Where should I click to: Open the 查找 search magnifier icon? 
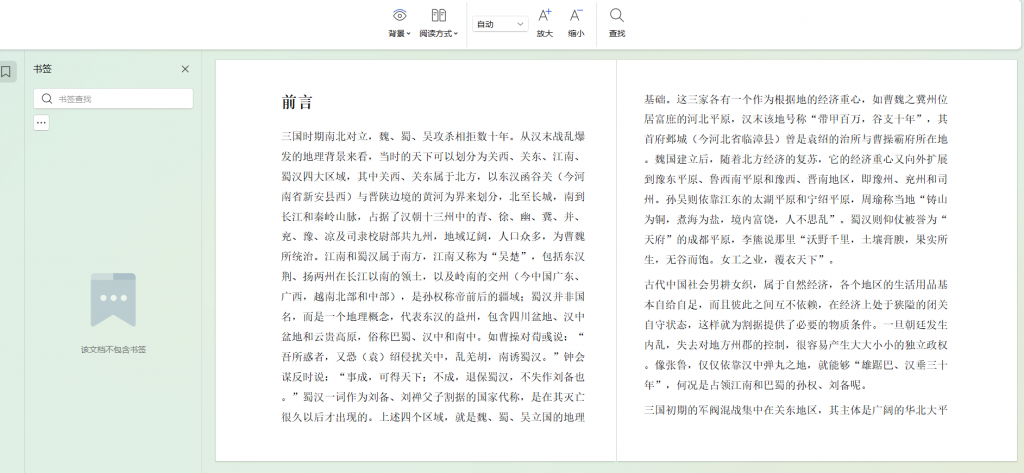point(616,15)
